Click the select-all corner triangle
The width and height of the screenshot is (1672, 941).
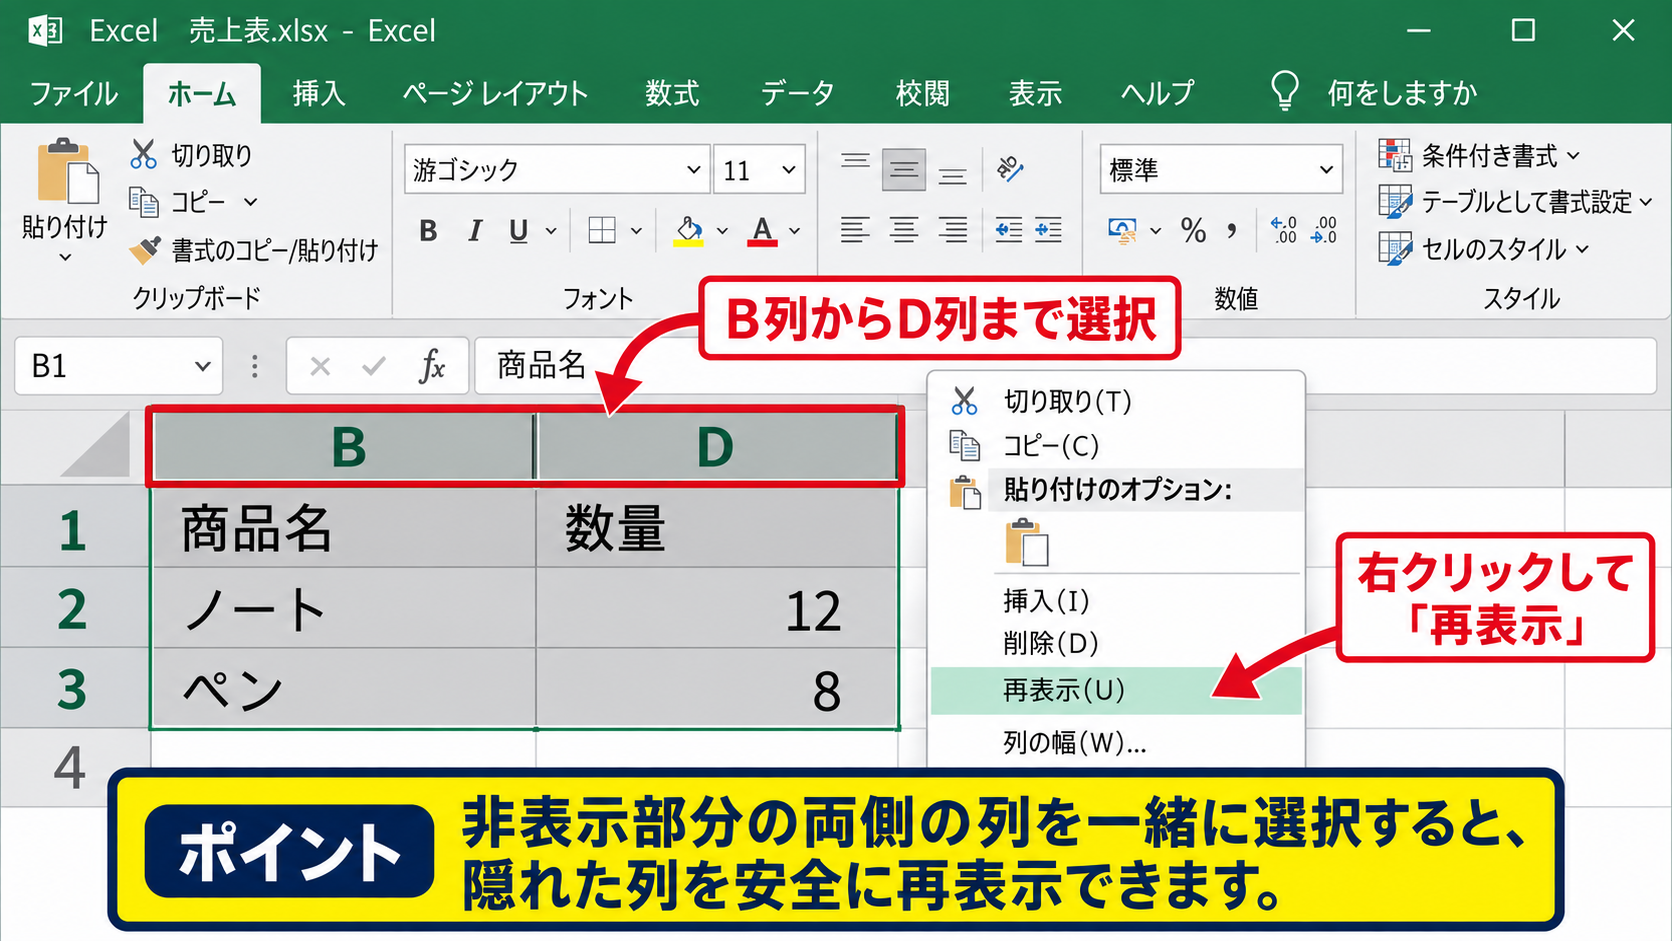click(x=97, y=446)
